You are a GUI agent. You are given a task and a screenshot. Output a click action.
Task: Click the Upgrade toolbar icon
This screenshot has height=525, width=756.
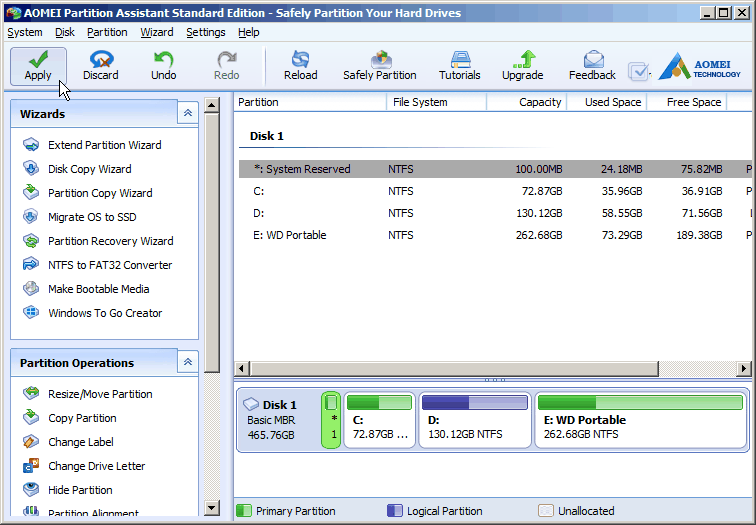[x=523, y=66]
